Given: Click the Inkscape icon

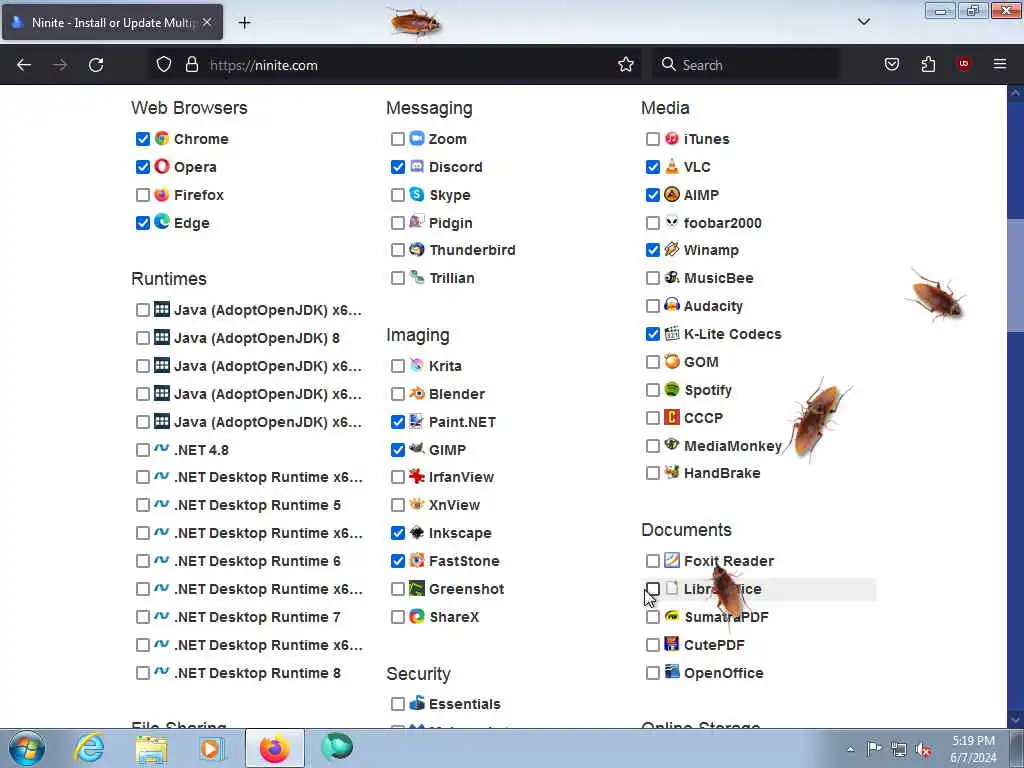Looking at the screenshot, I should [417, 533].
